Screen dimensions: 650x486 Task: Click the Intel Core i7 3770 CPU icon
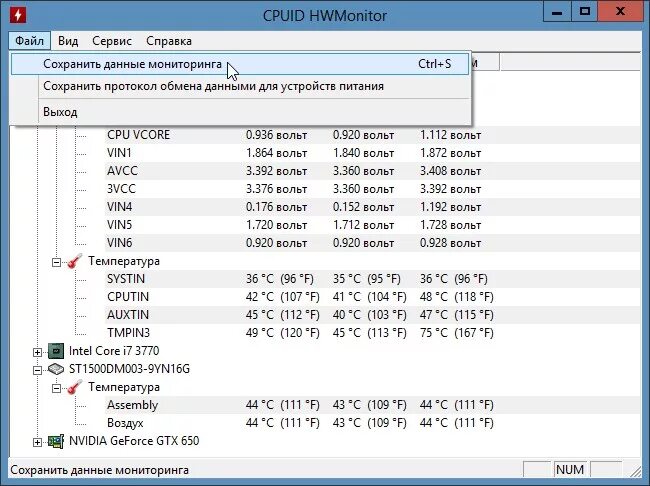coord(56,351)
